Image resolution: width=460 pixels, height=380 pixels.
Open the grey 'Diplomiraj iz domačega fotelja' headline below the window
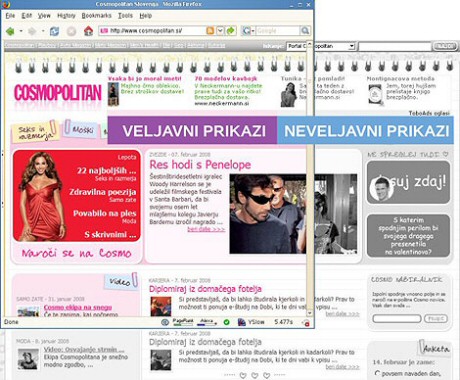tap(205, 342)
